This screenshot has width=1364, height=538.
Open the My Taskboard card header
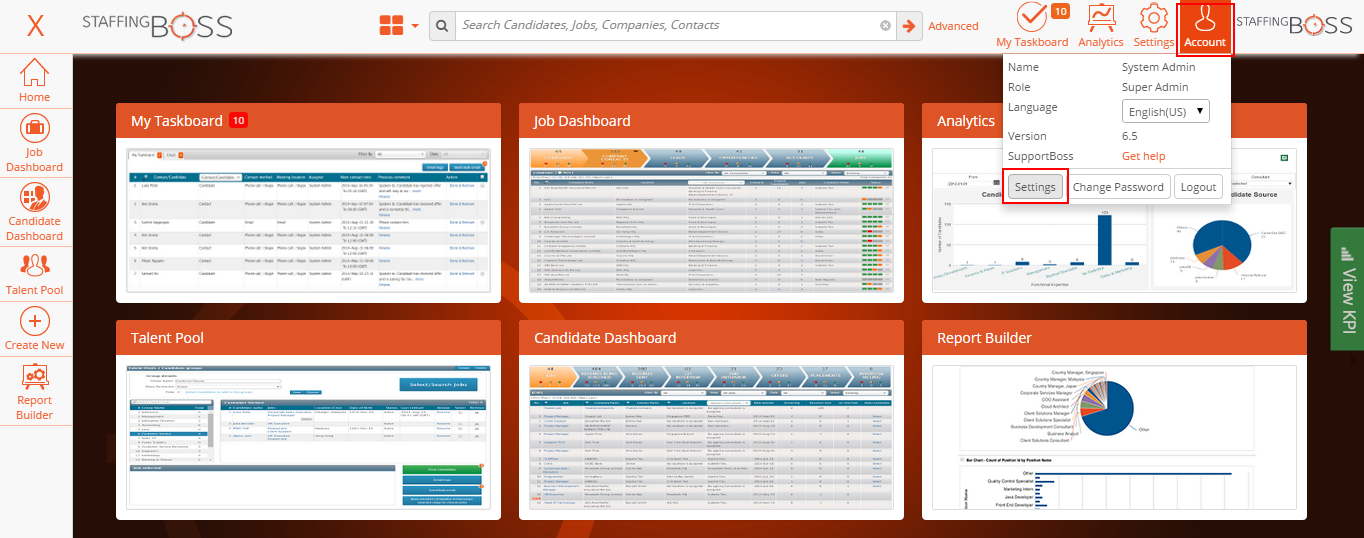(310, 121)
